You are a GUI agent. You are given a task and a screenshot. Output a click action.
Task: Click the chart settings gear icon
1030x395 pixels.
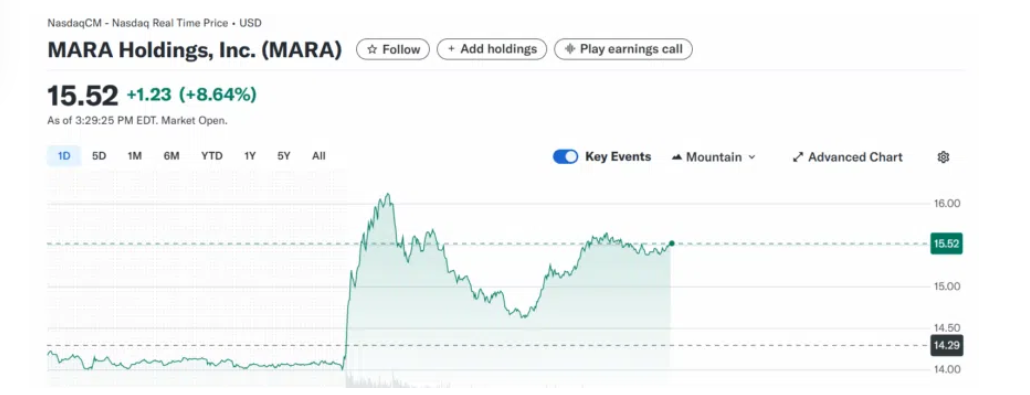point(943,157)
